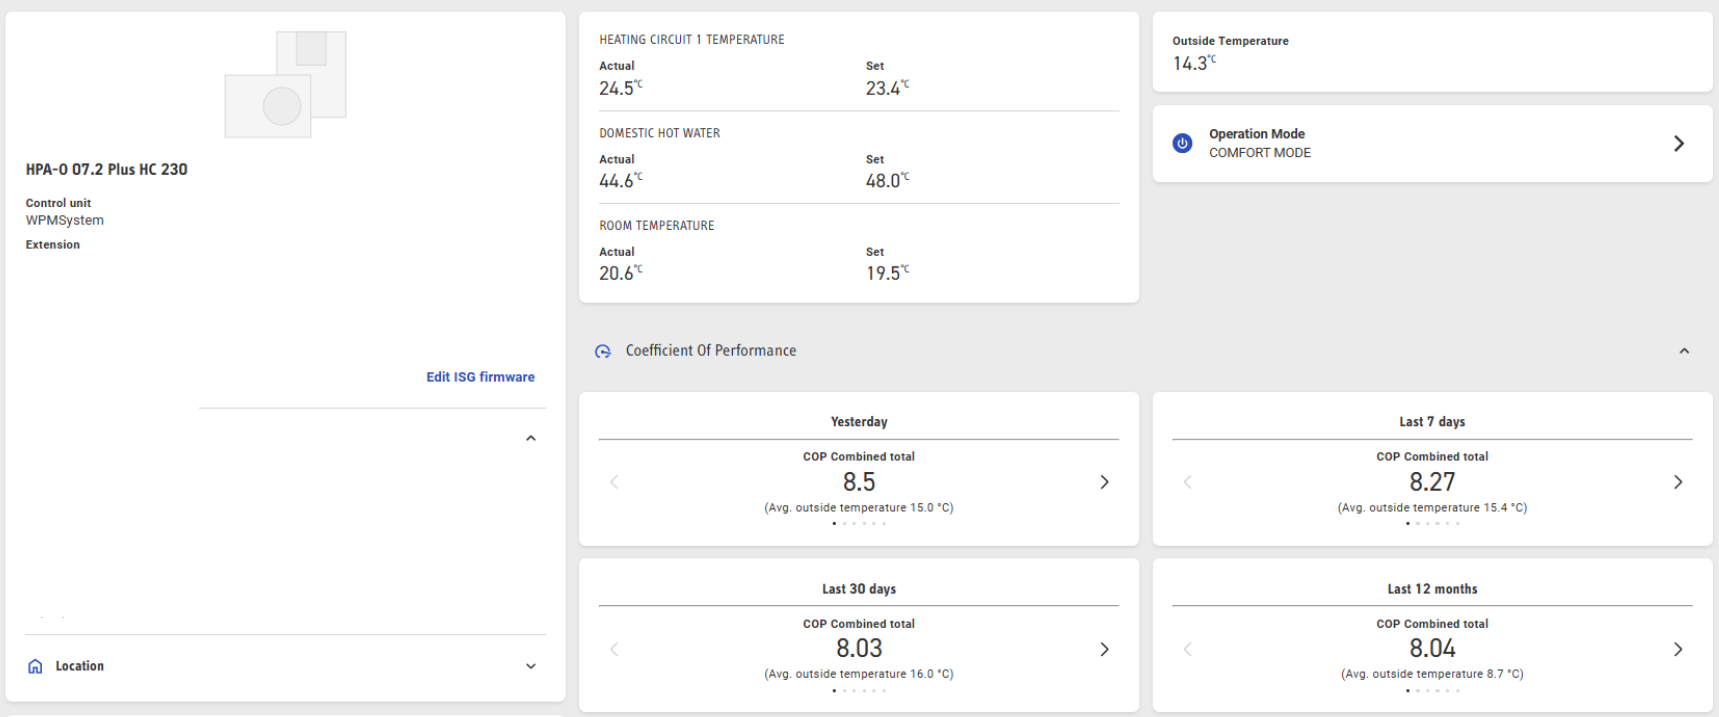This screenshot has height=717, width=1719.
Task: Click the Location home icon
Action: 35,666
